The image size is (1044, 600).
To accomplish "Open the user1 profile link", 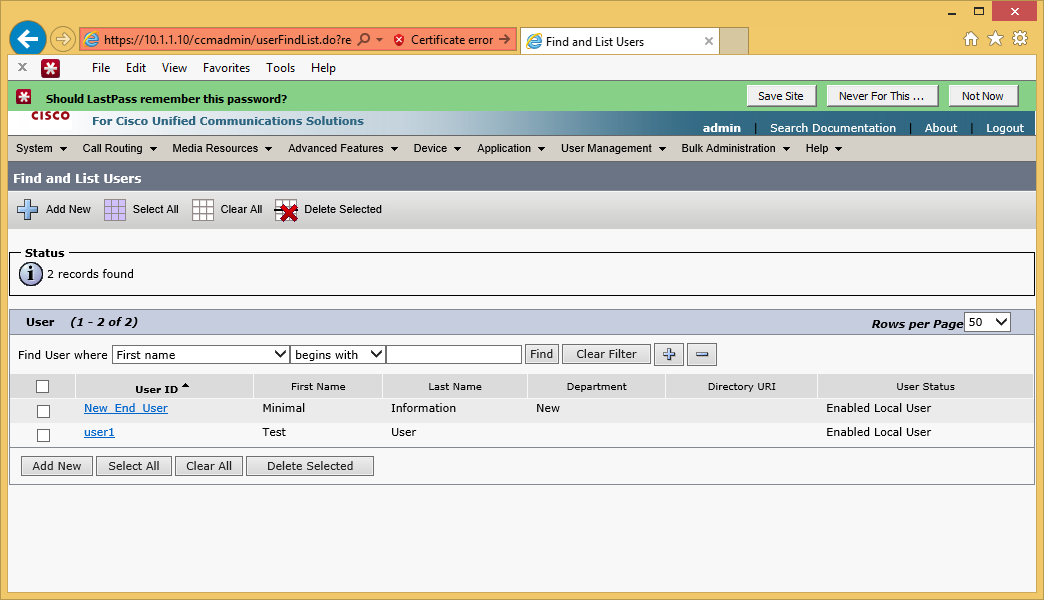I will pyautogui.click(x=99, y=432).
